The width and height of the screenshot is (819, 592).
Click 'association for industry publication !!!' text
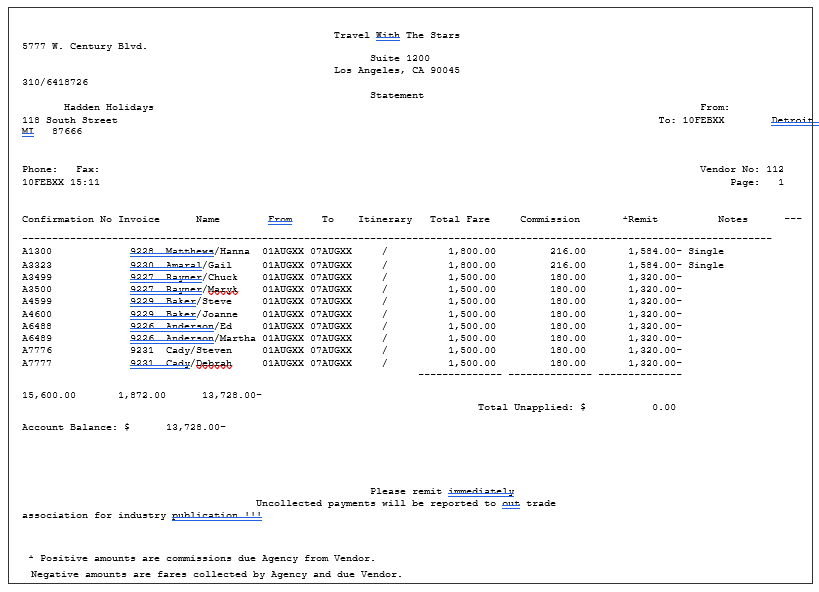[x=142, y=515]
